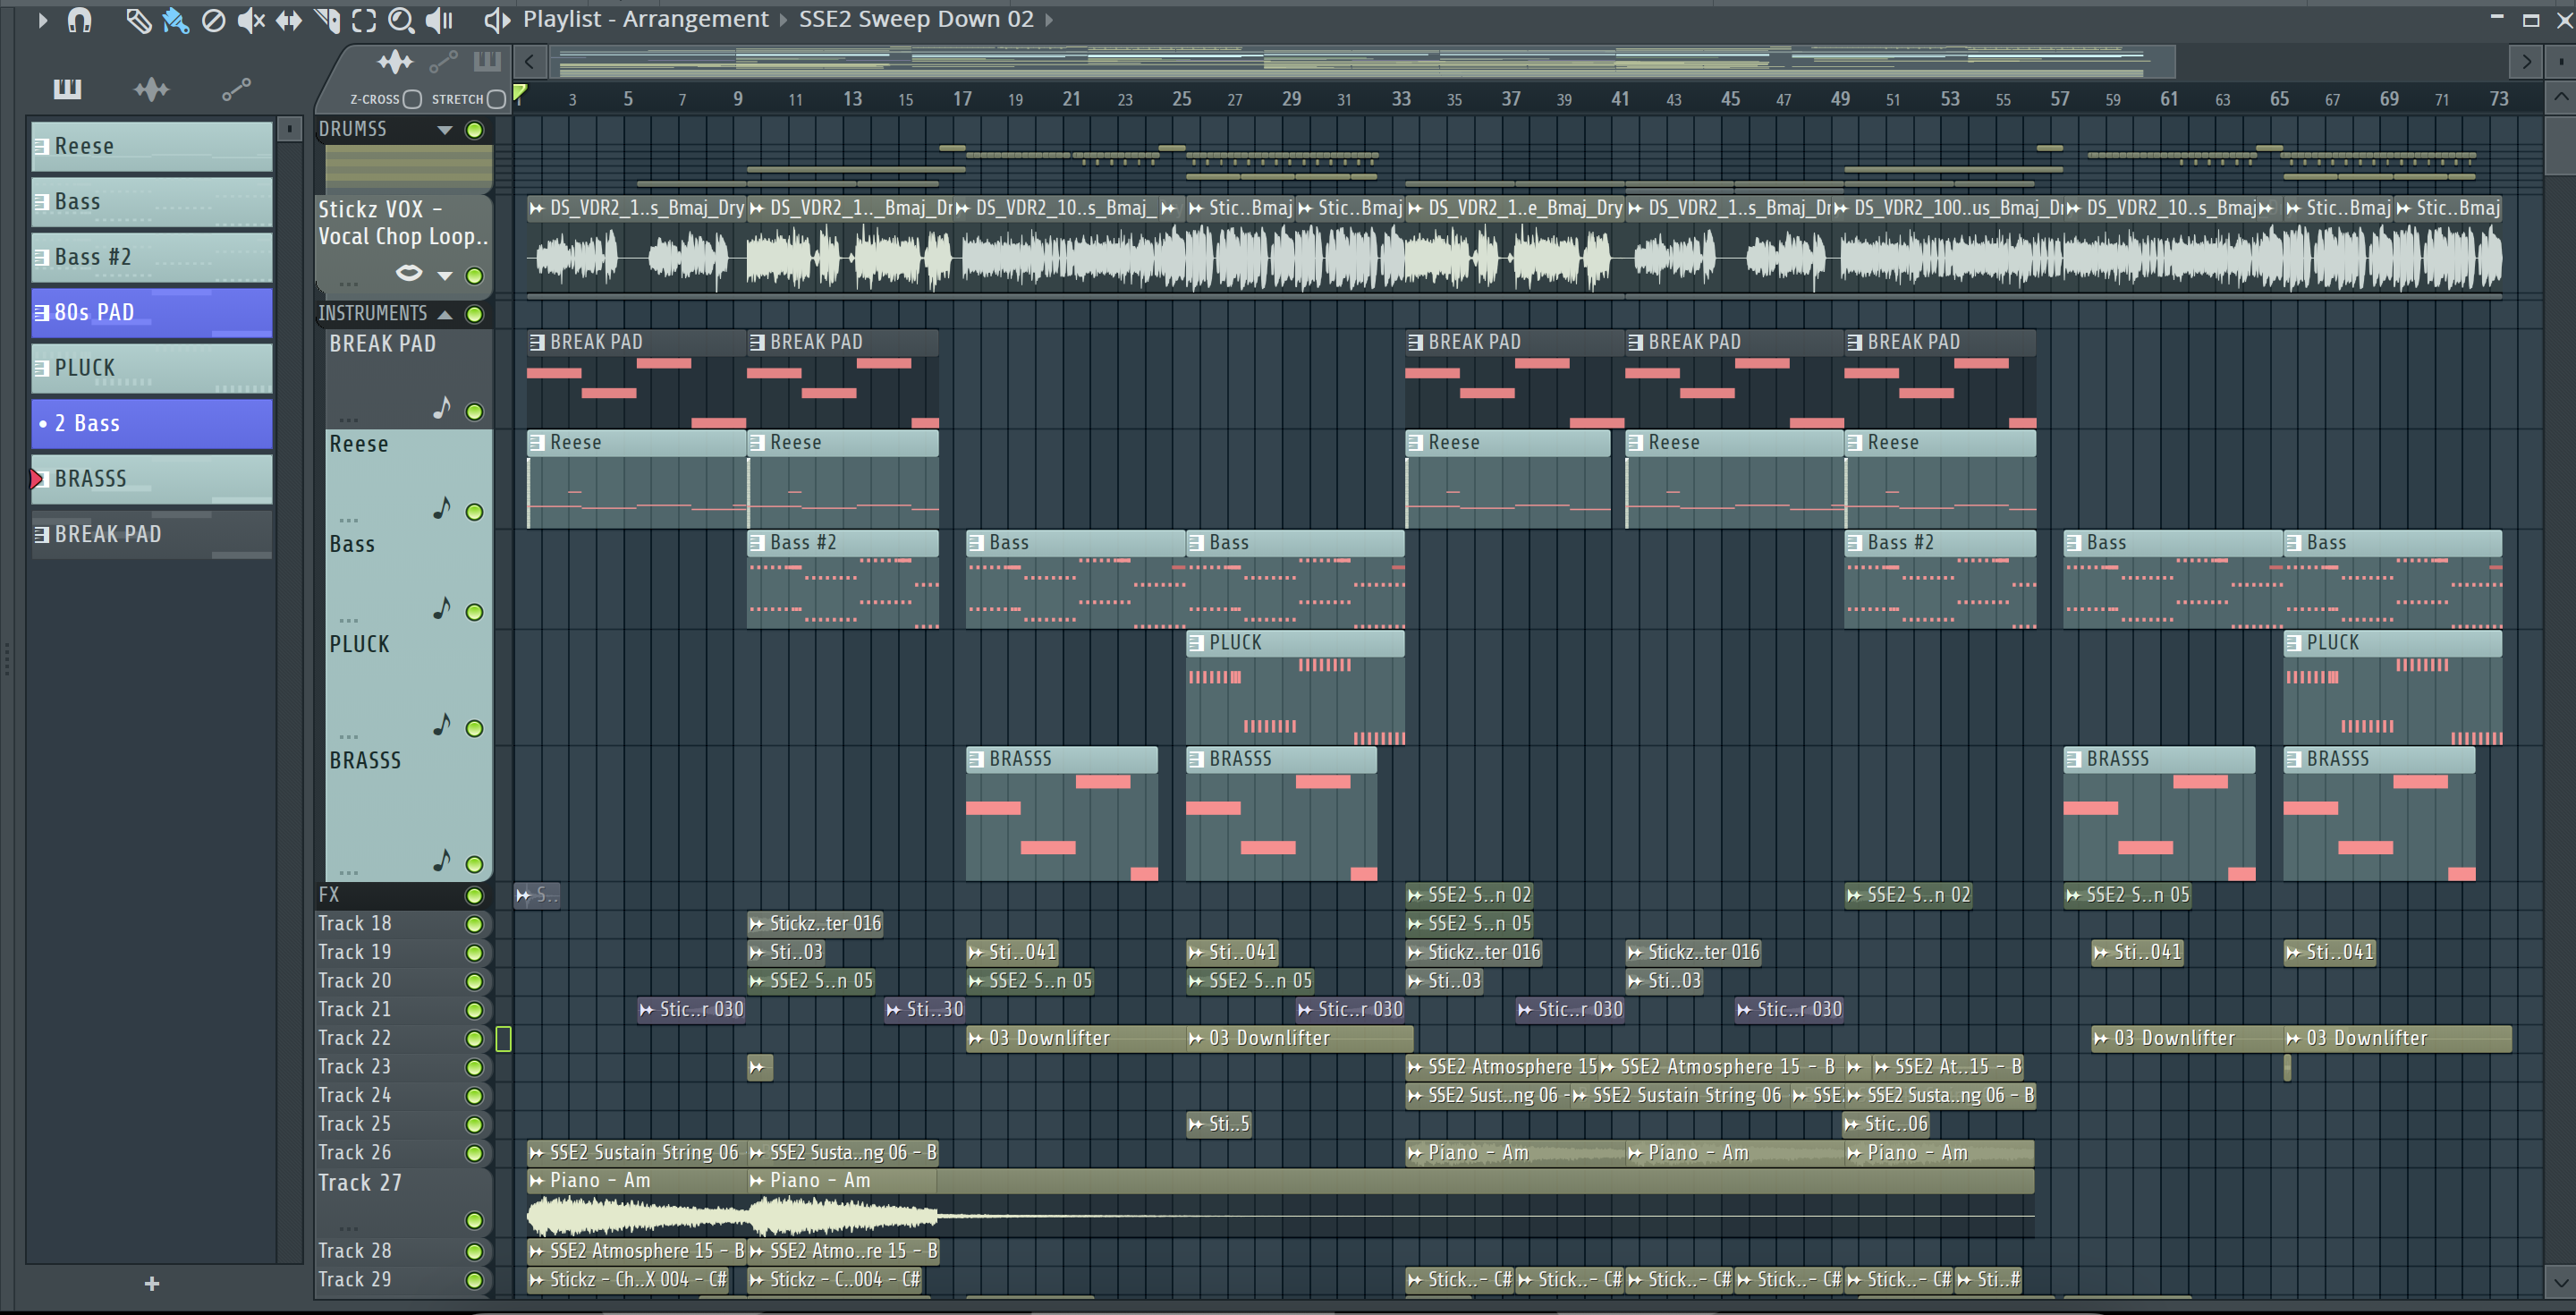Toggle the Track 18 mute LED
Viewport: 2576px width, 1315px height.
click(x=475, y=925)
